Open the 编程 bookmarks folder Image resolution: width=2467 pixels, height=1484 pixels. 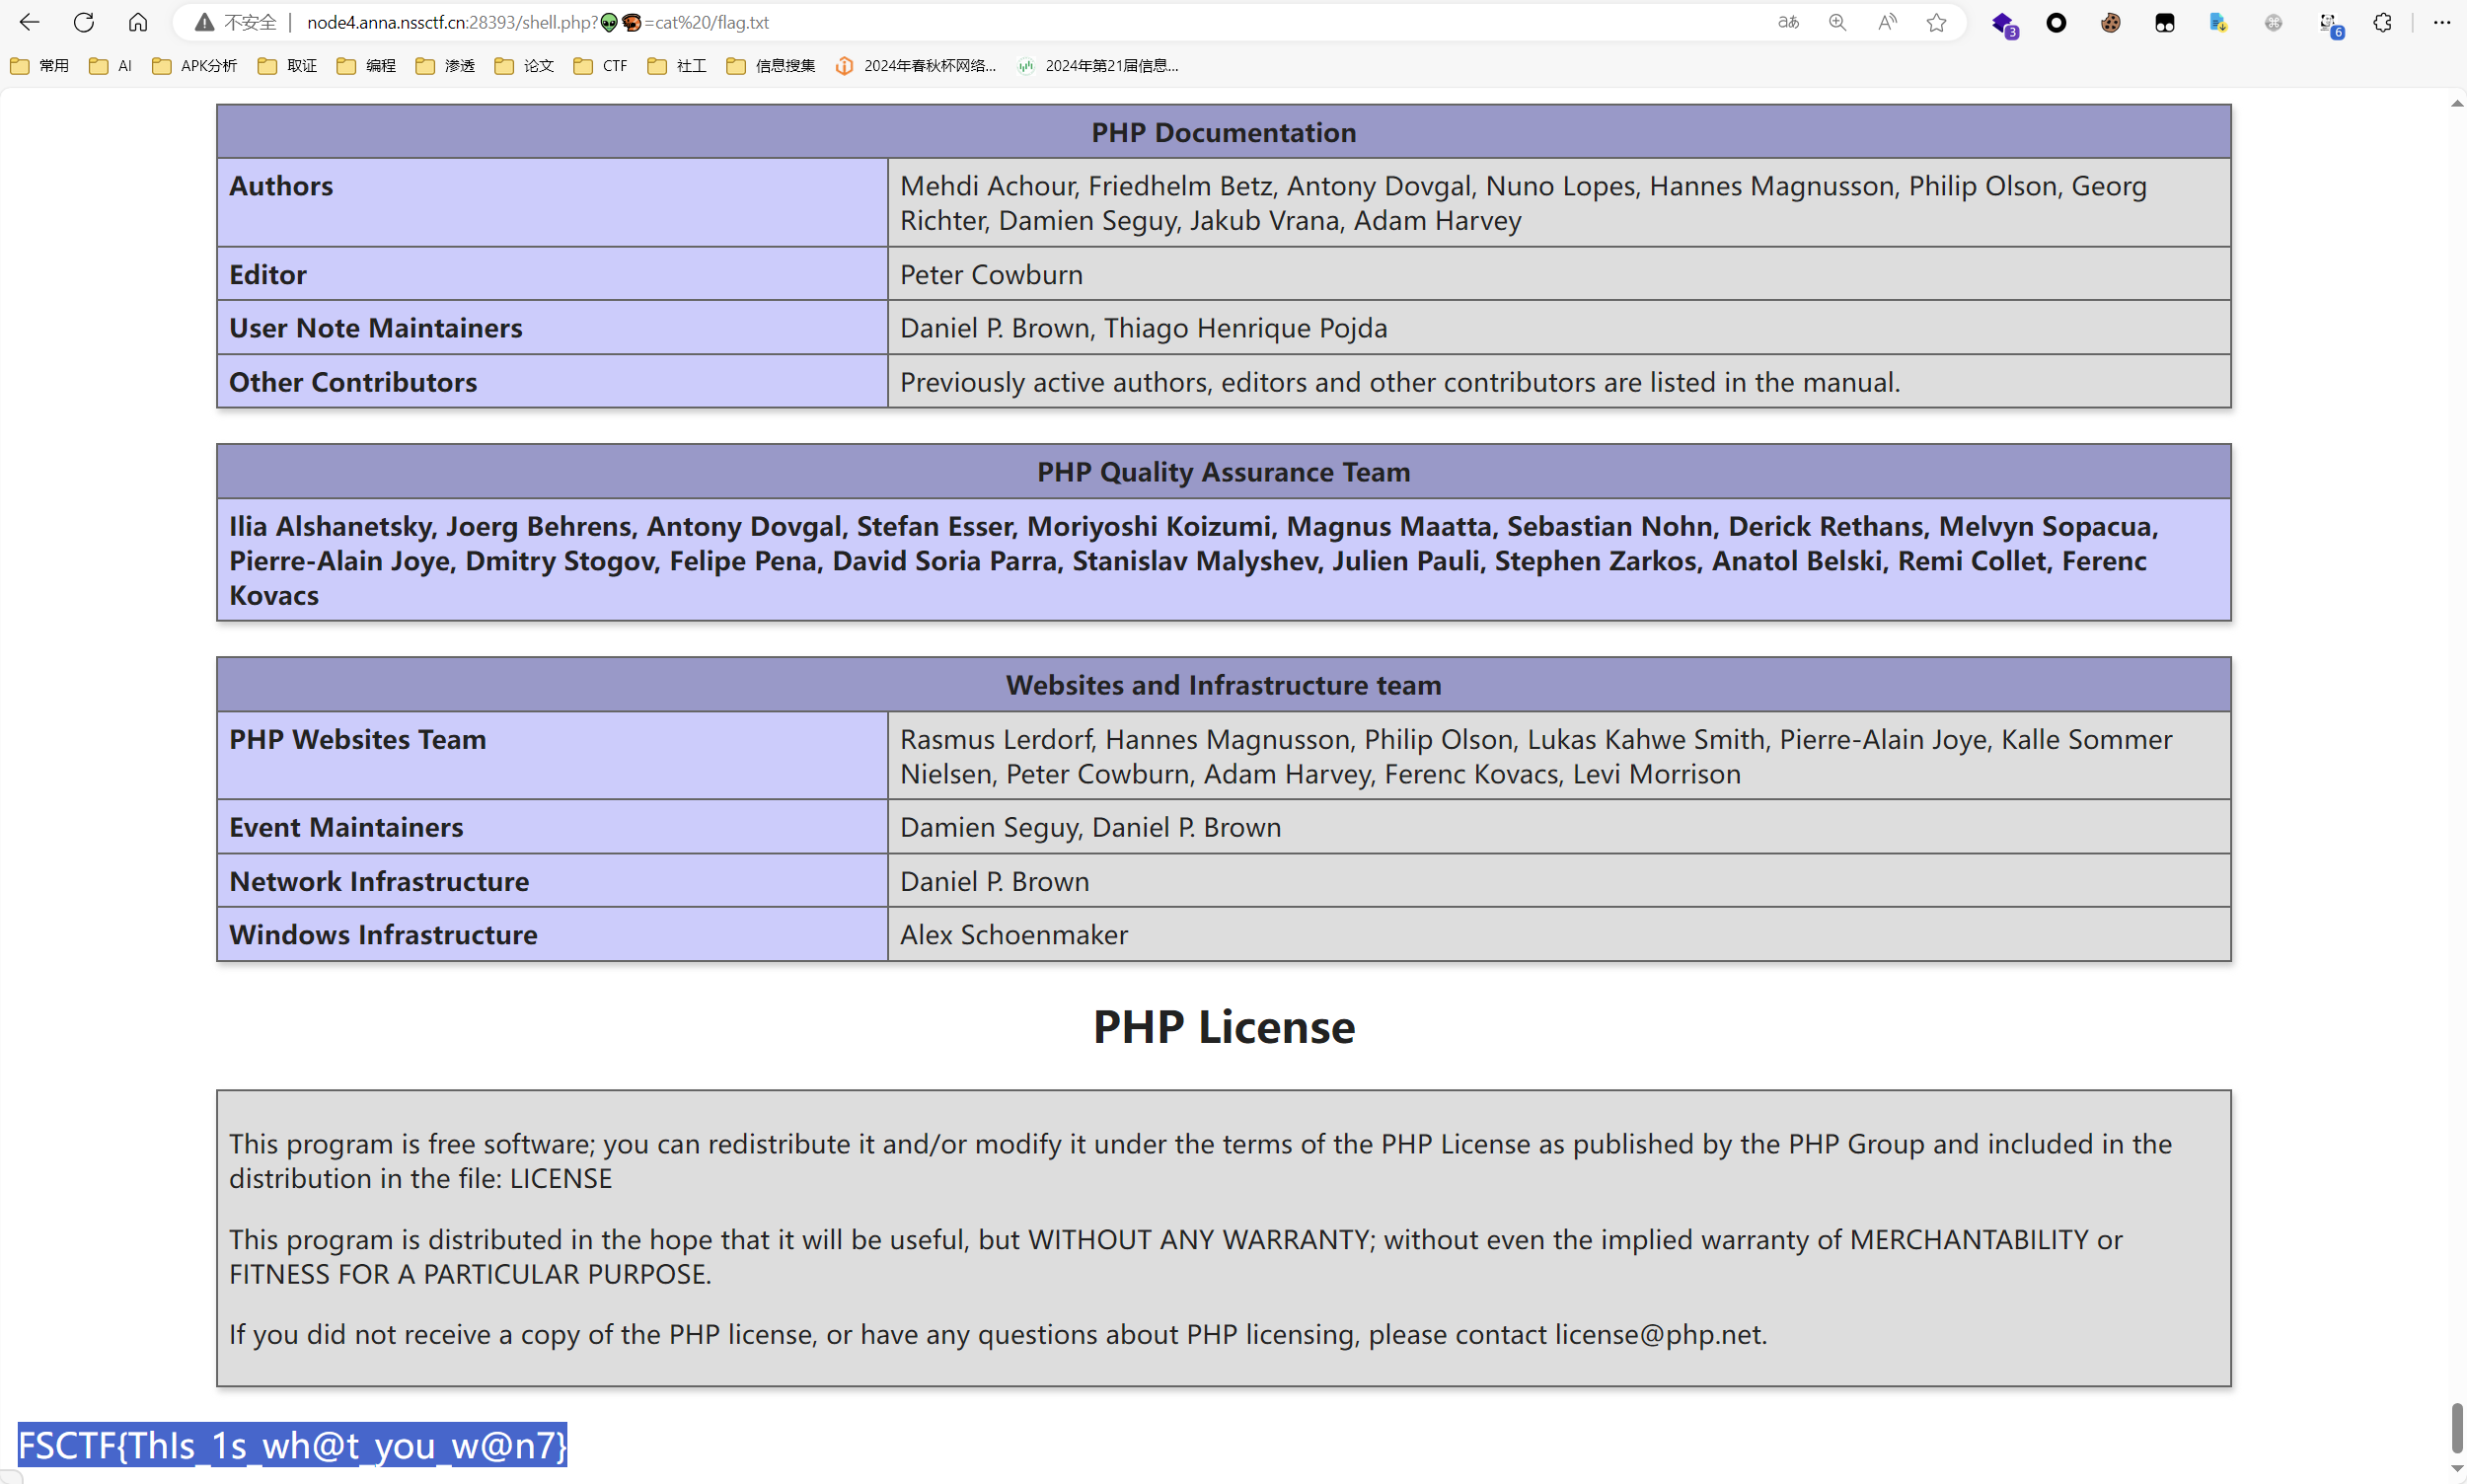(366, 66)
